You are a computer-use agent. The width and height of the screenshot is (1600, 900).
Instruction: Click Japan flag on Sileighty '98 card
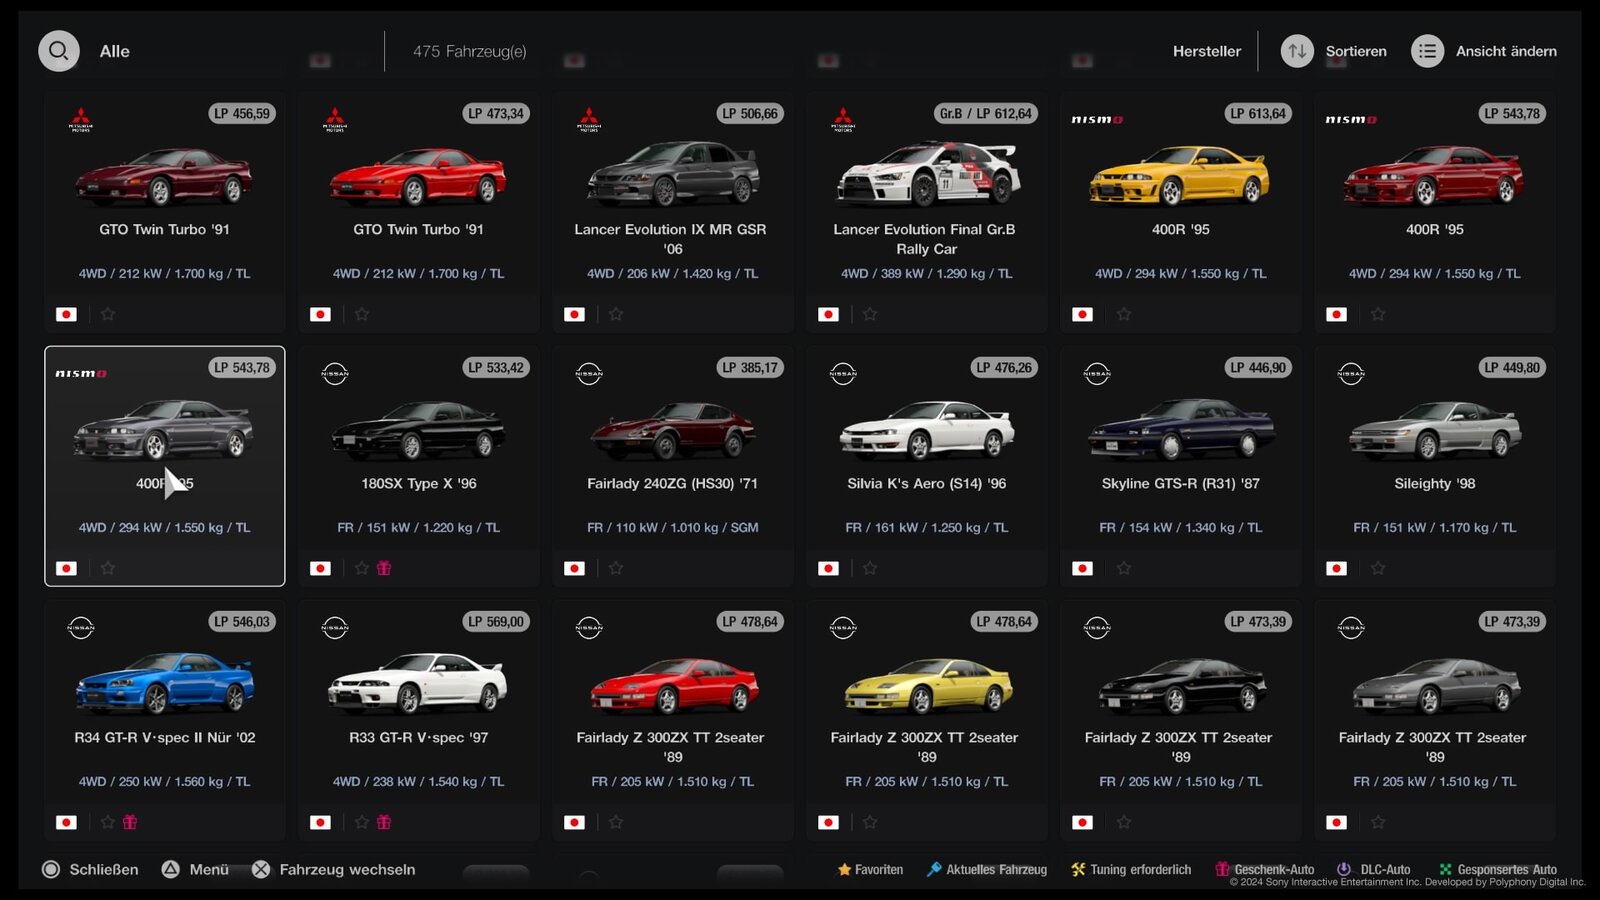click(x=1336, y=568)
